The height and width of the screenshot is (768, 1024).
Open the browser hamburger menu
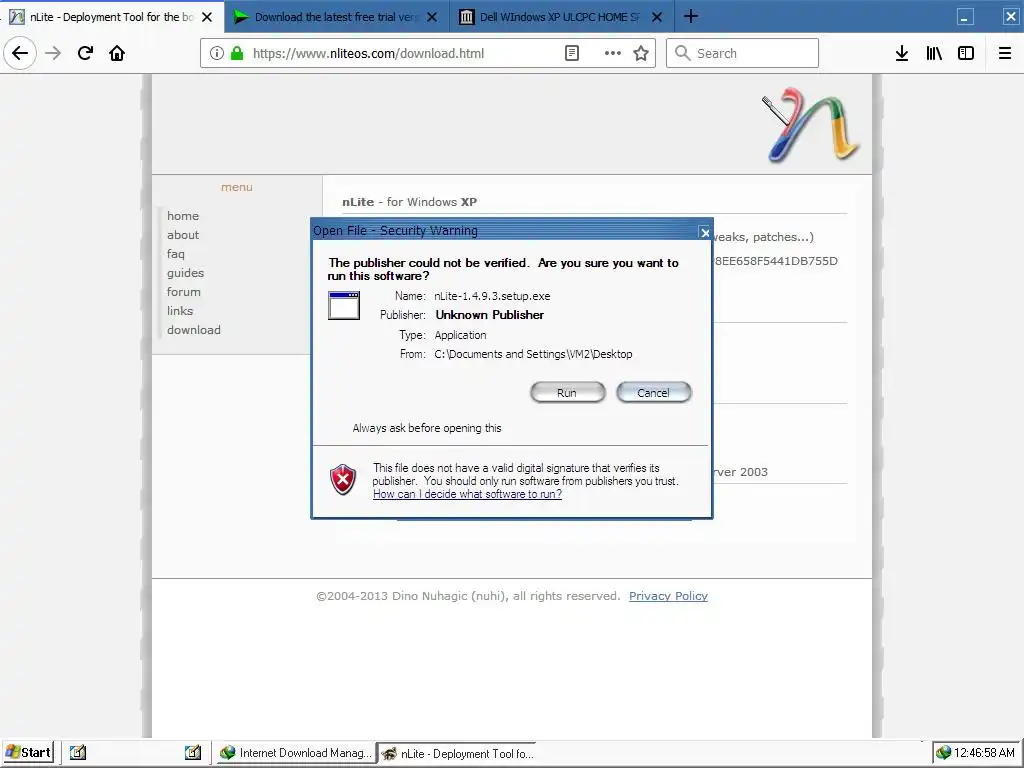tap(1005, 53)
